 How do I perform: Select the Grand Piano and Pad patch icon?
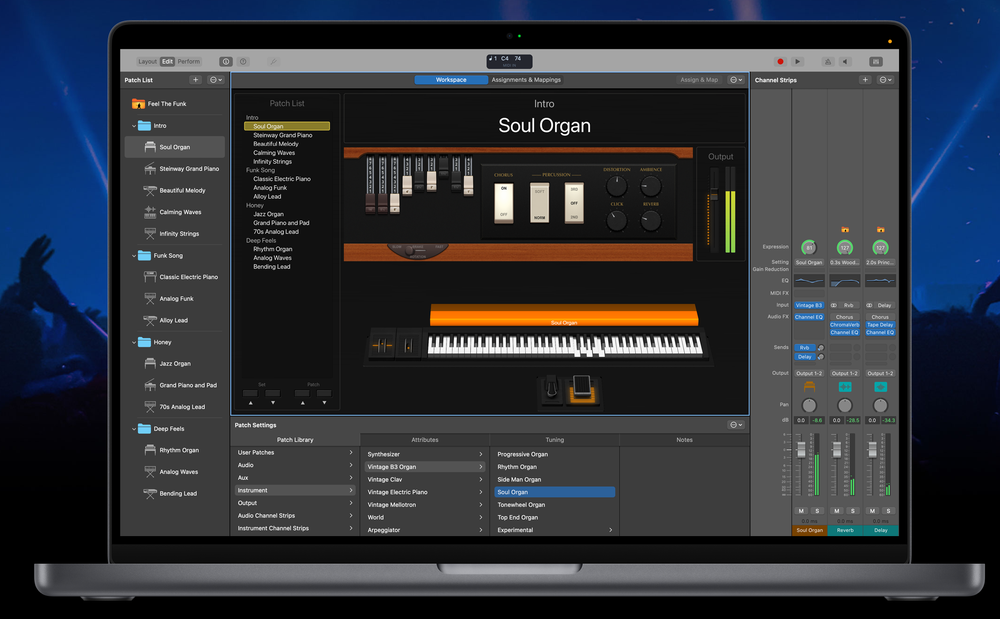tap(150, 385)
